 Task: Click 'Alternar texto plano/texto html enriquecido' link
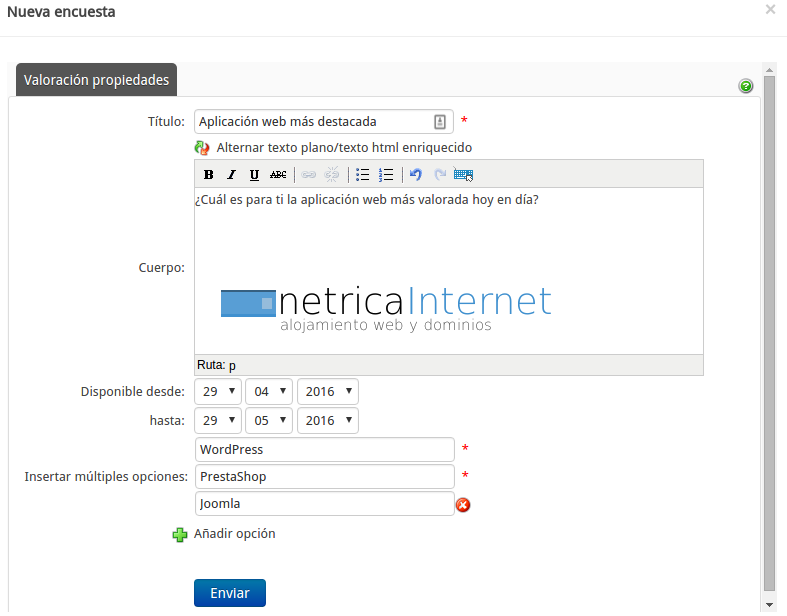[x=344, y=148]
